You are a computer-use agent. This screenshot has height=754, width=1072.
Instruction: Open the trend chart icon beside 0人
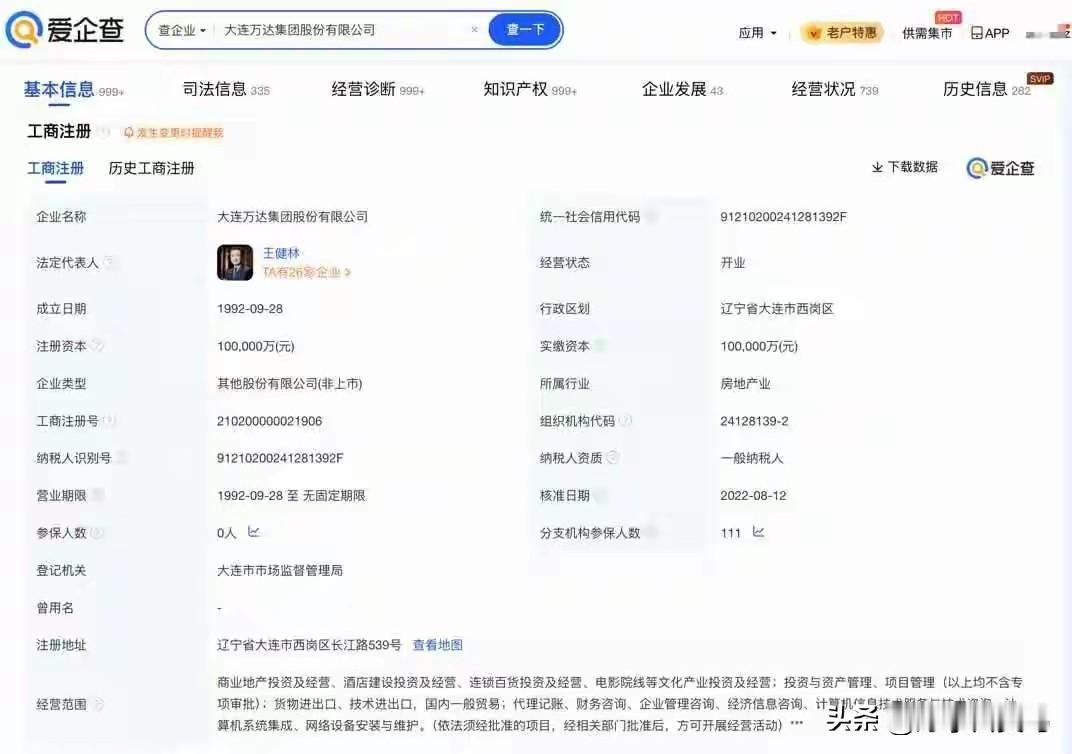(x=254, y=532)
